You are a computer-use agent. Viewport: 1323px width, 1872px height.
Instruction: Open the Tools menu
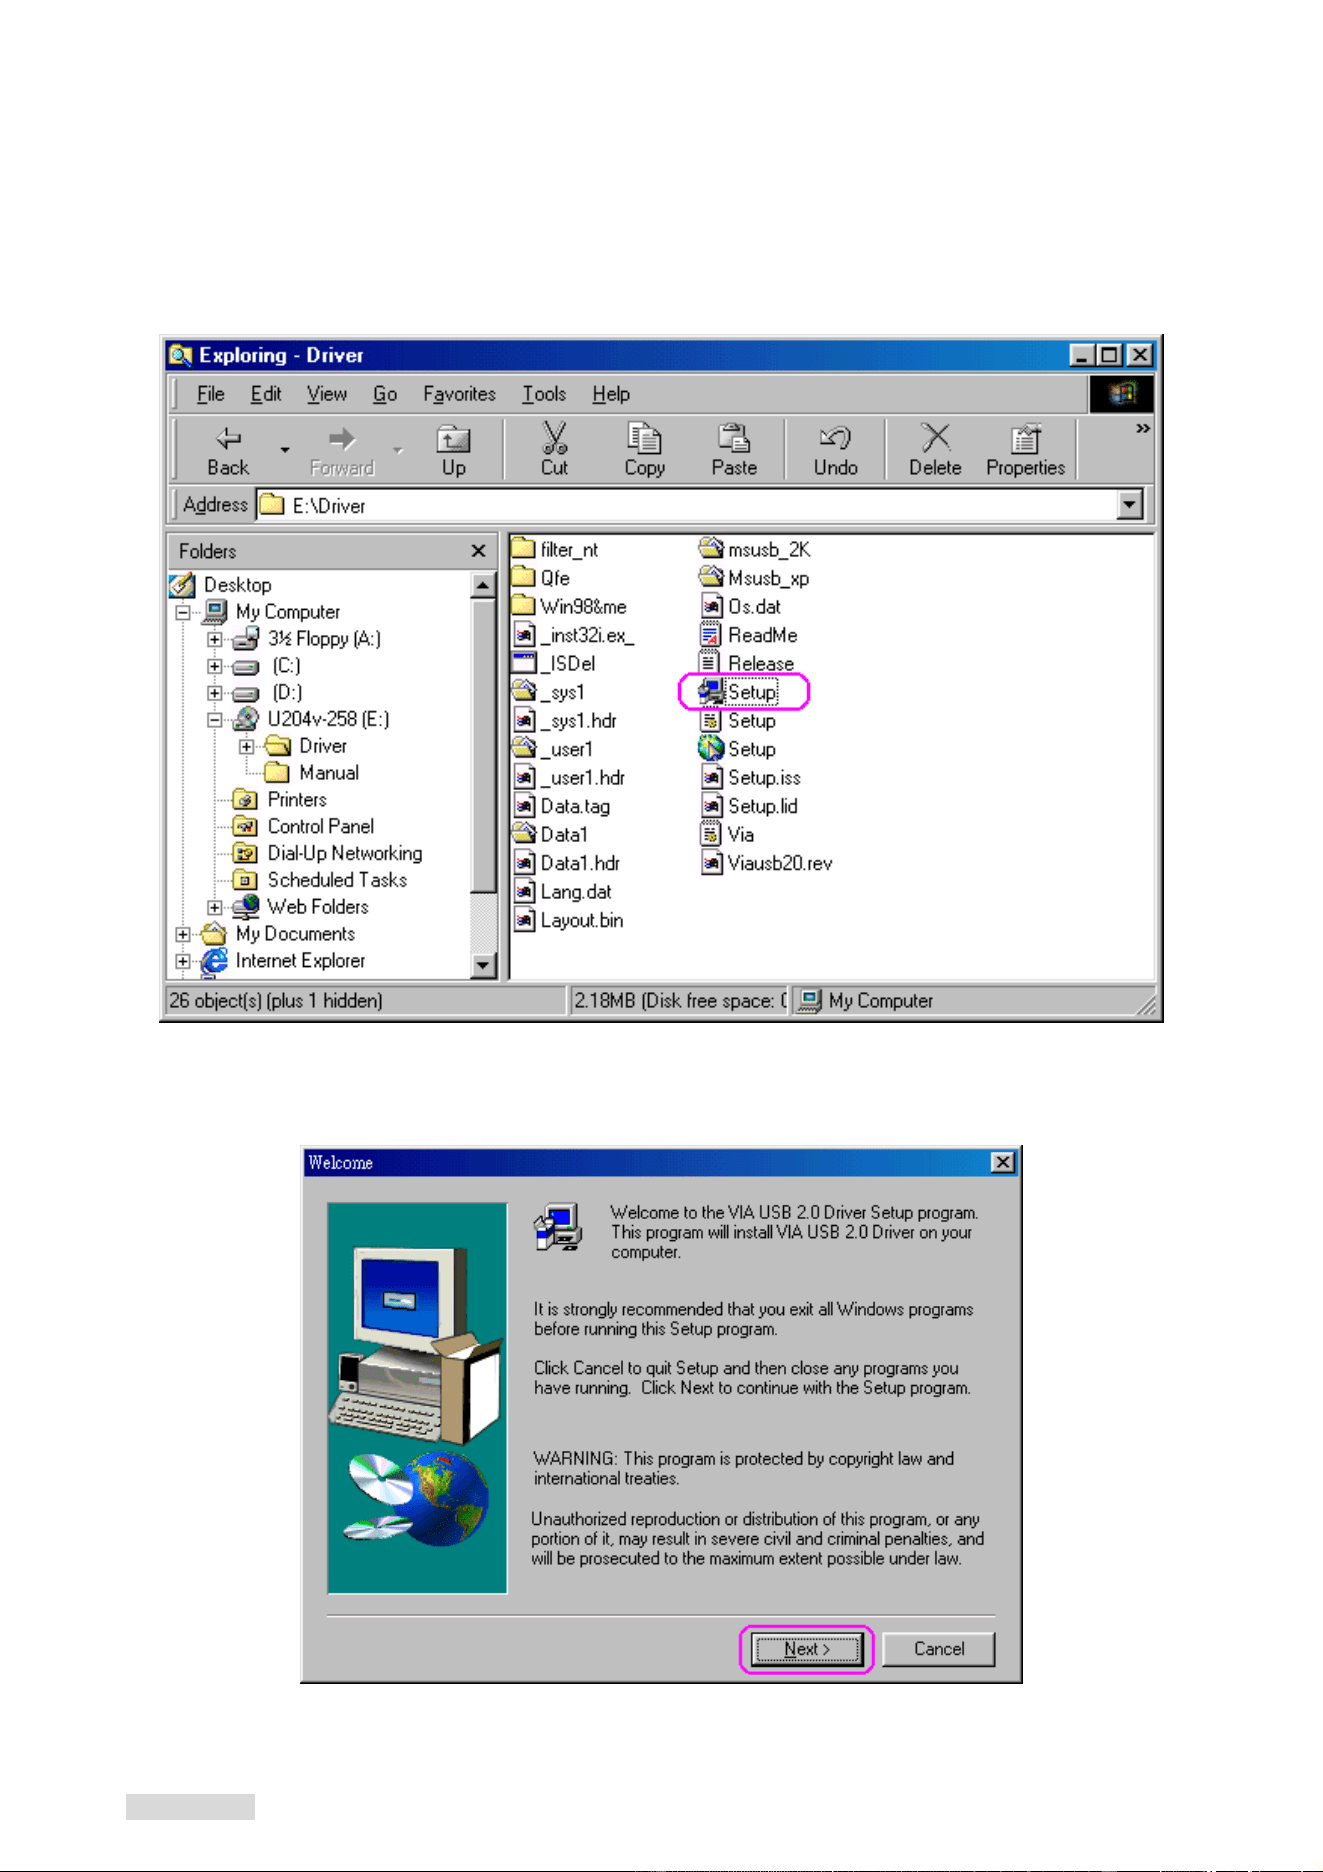point(544,394)
